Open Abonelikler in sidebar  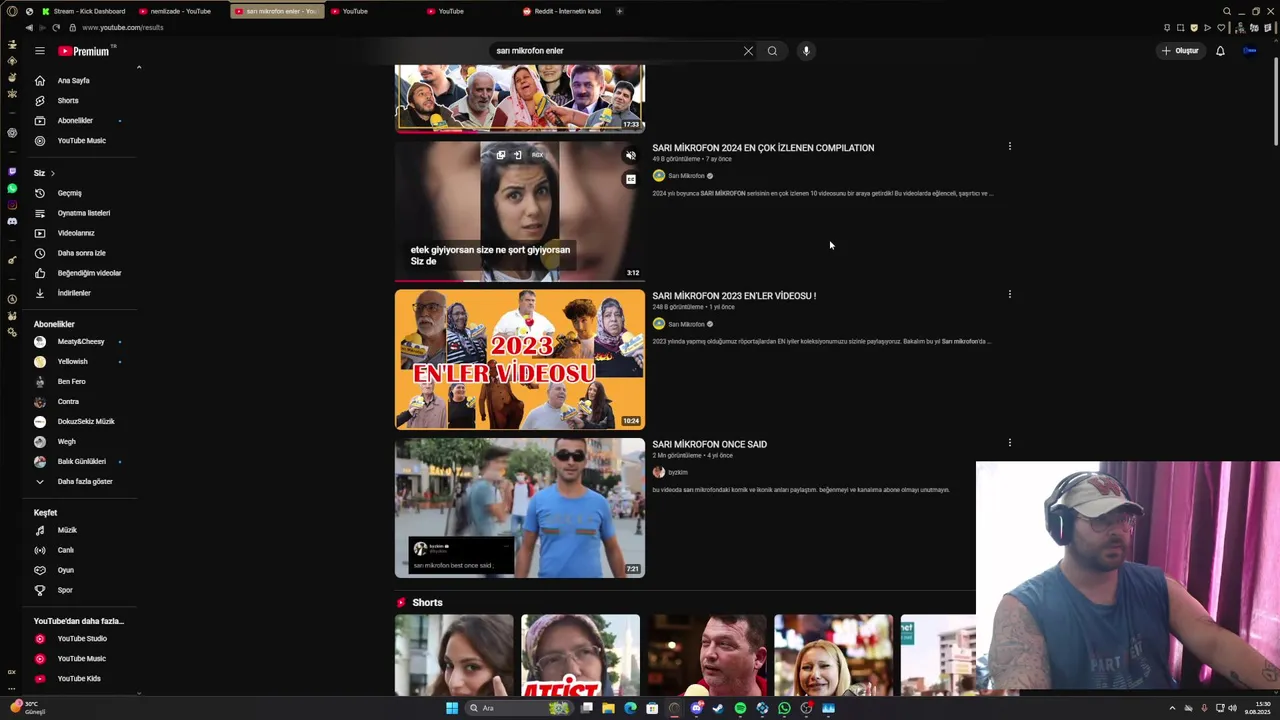pyautogui.click(x=75, y=121)
